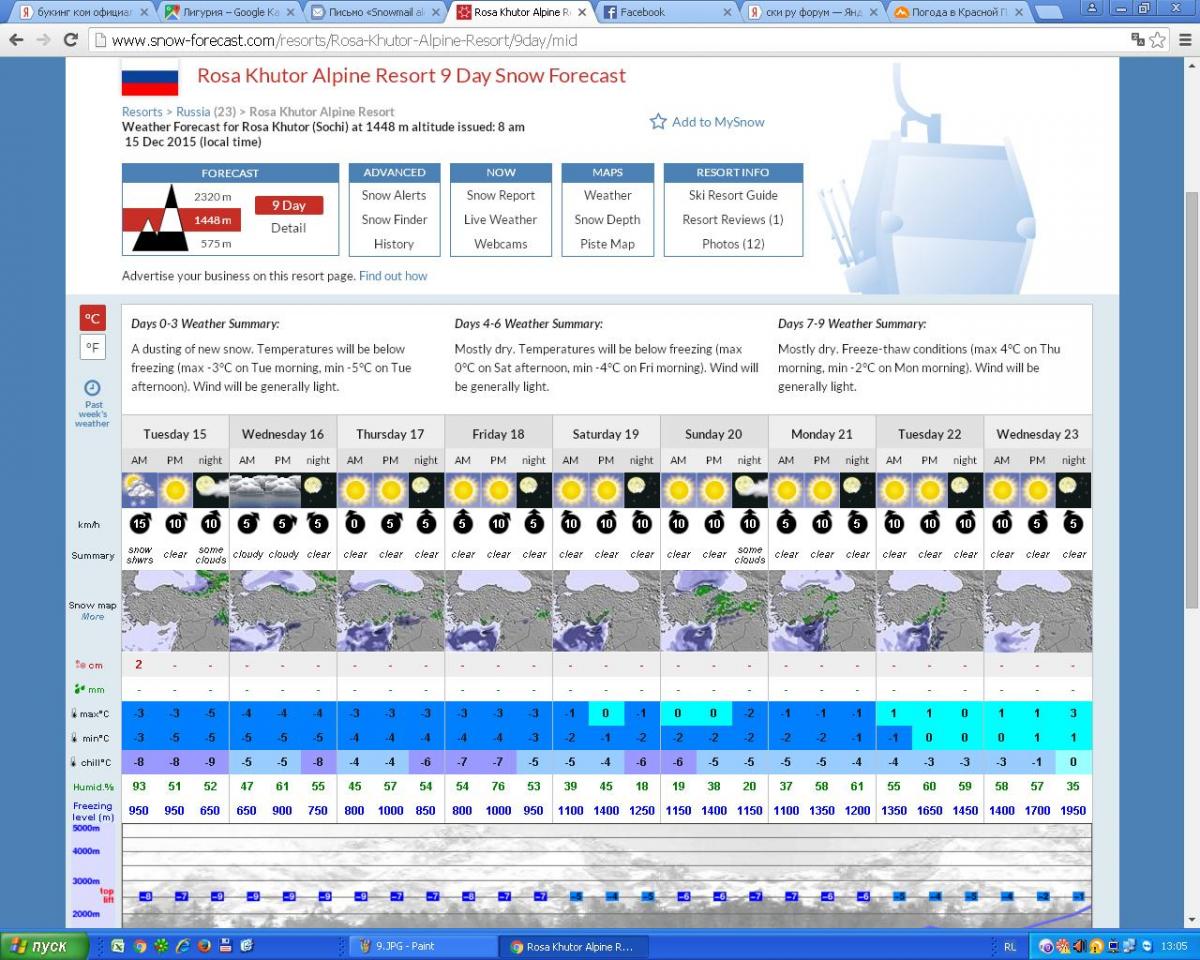This screenshot has width=1200, height=960.
Task: Open the Weather link under Maps
Action: [608, 196]
